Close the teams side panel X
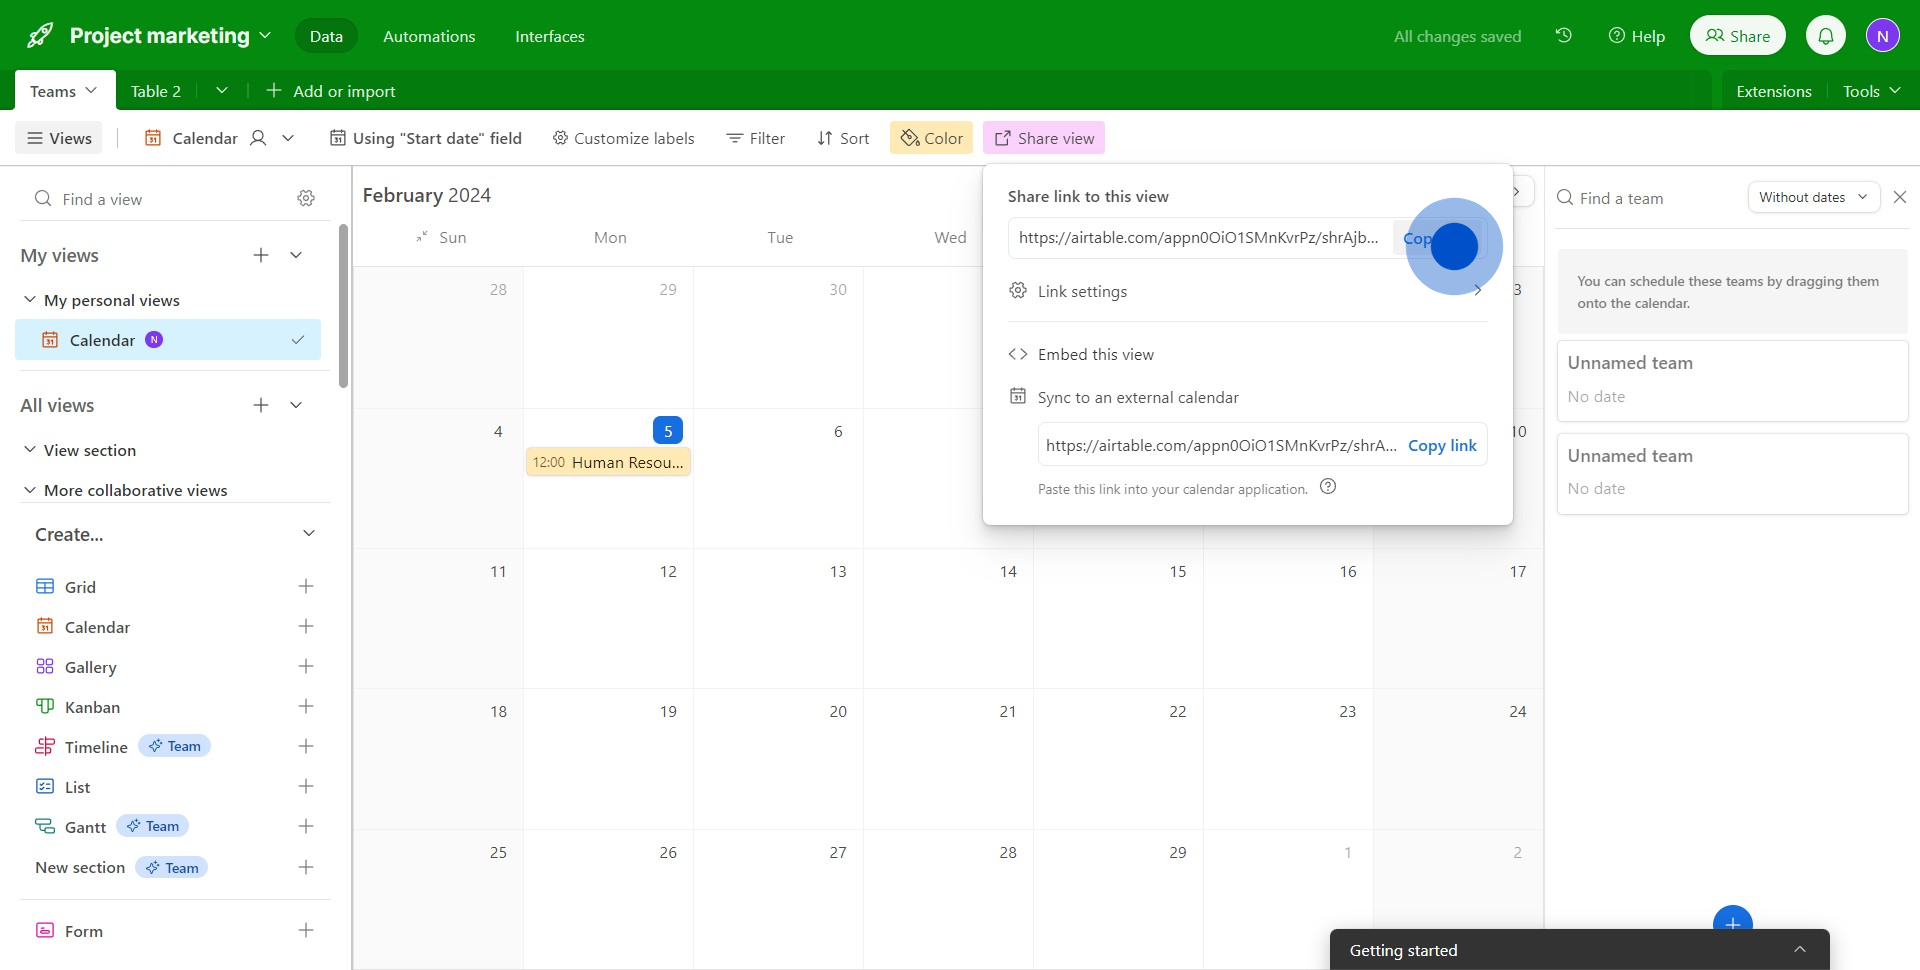The image size is (1920, 970). [1900, 197]
